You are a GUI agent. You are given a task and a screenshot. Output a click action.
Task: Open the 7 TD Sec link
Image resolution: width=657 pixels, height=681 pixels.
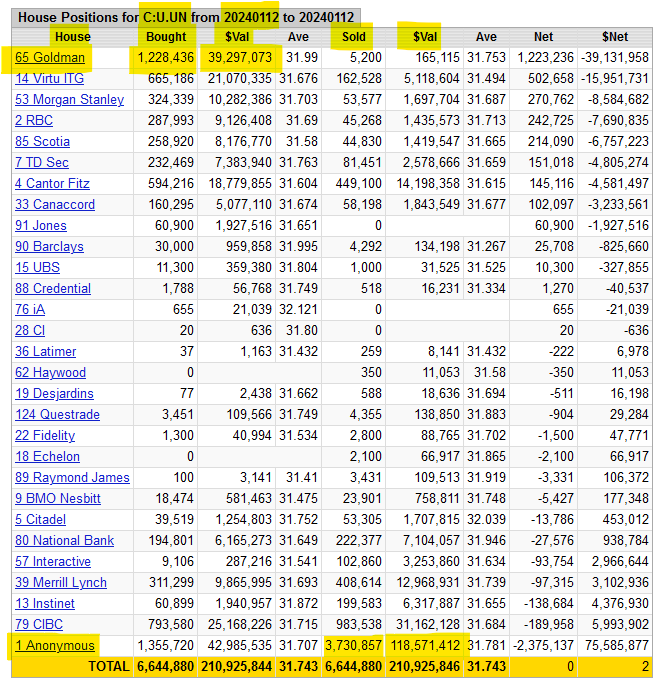(x=42, y=162)
